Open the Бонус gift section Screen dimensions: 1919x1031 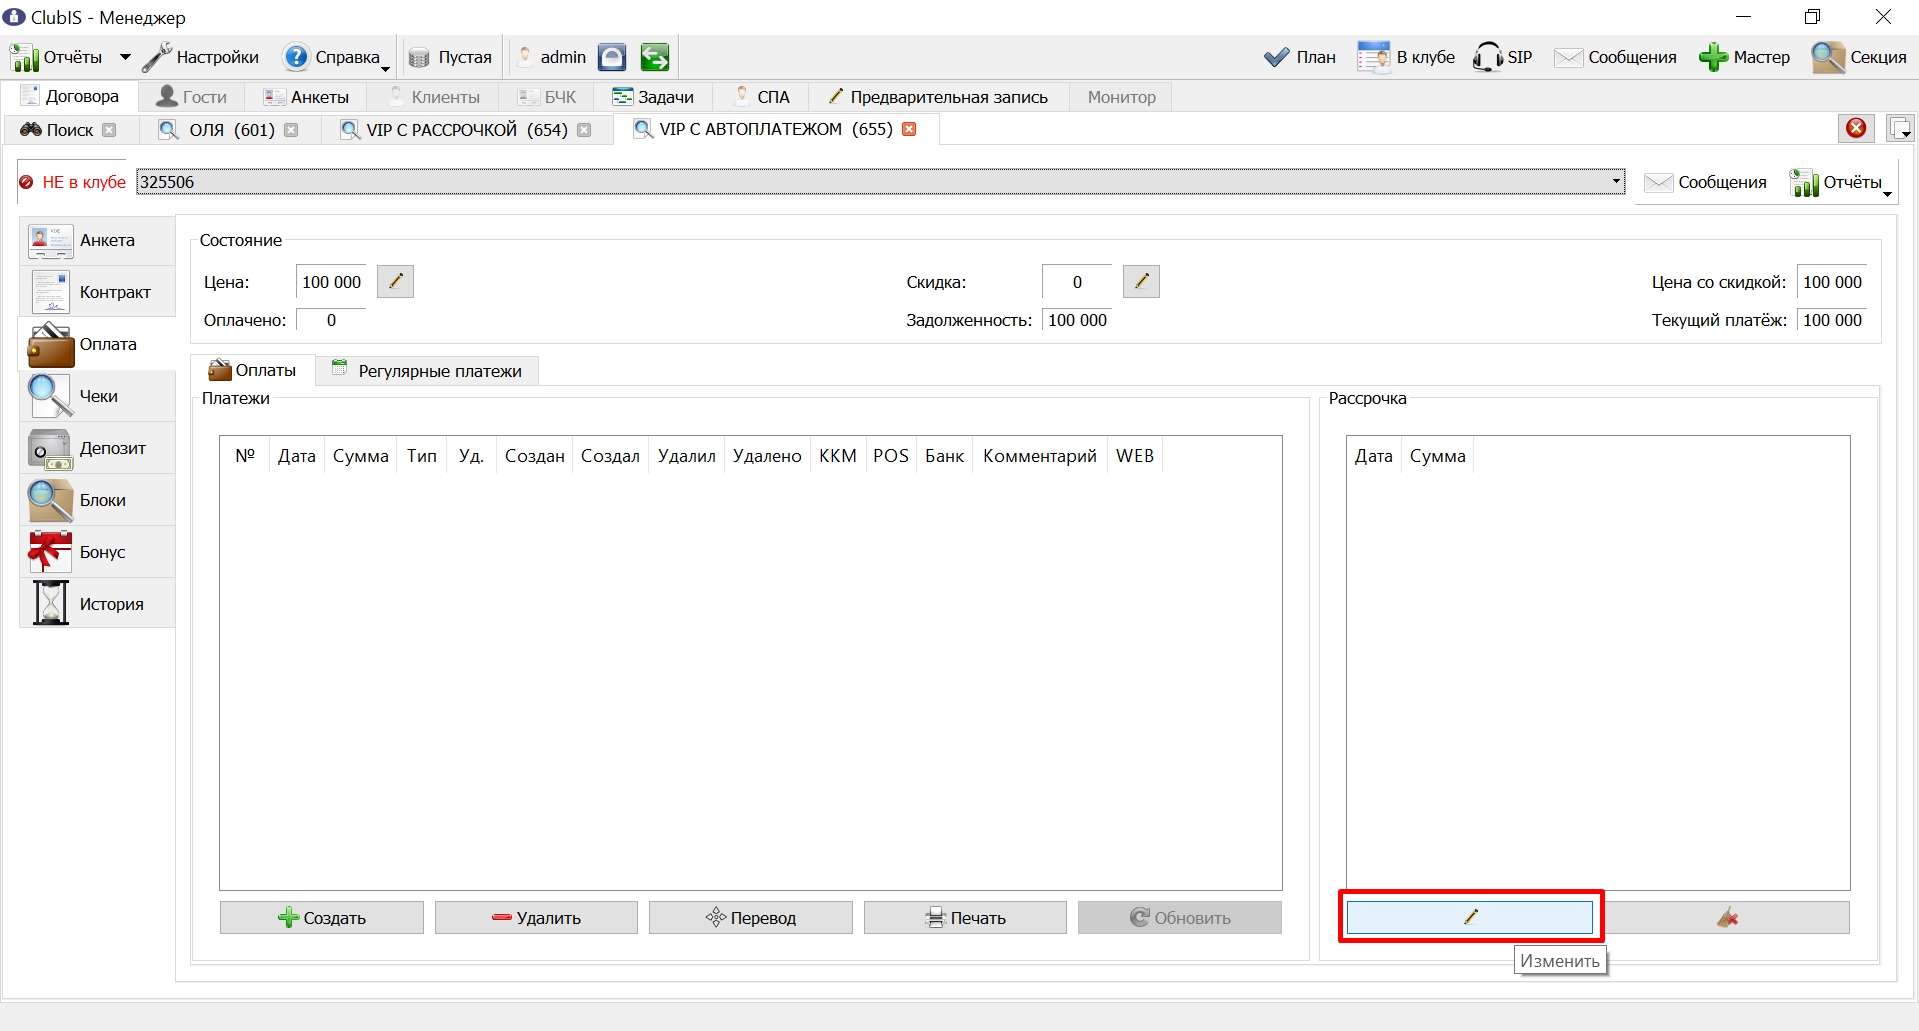click(x=97, y=552)
